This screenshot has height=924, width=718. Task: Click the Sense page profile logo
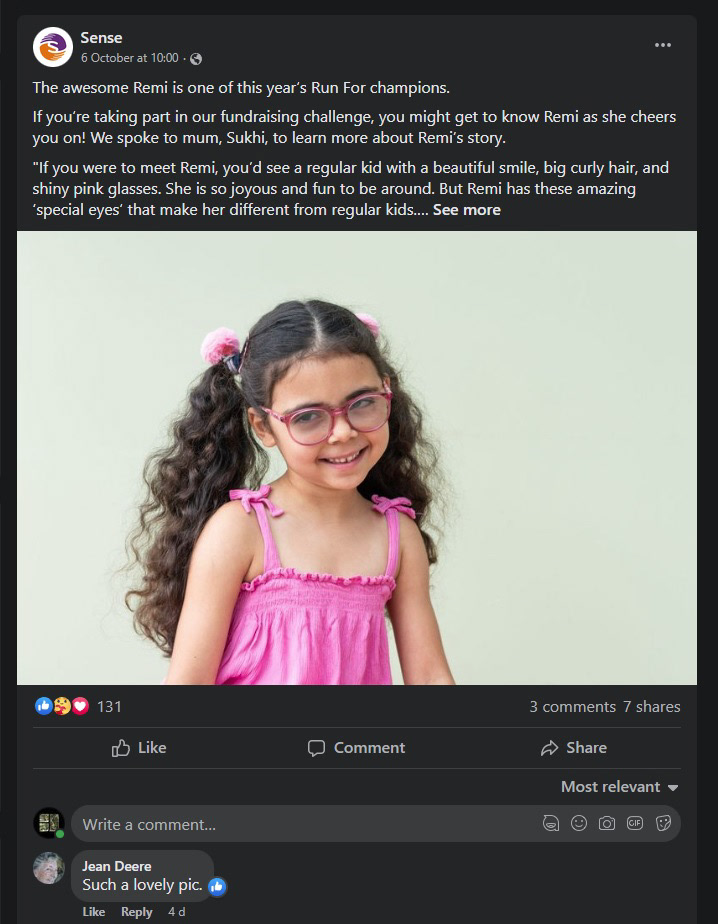point(52,47)
